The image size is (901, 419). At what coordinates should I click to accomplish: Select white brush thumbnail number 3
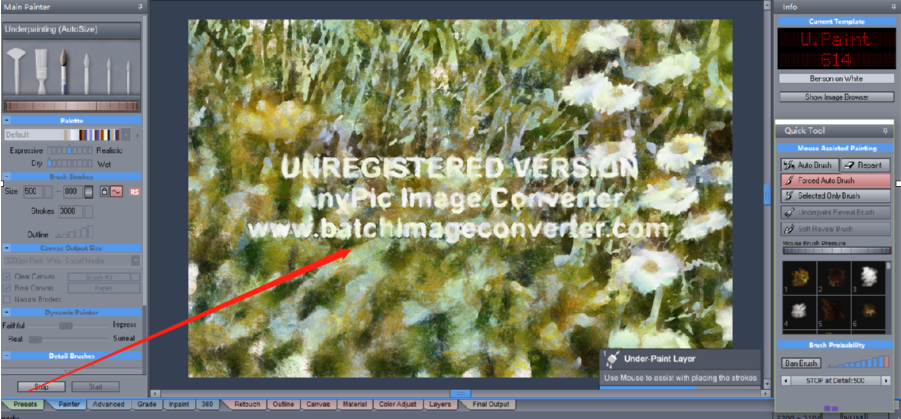(868, 278)
